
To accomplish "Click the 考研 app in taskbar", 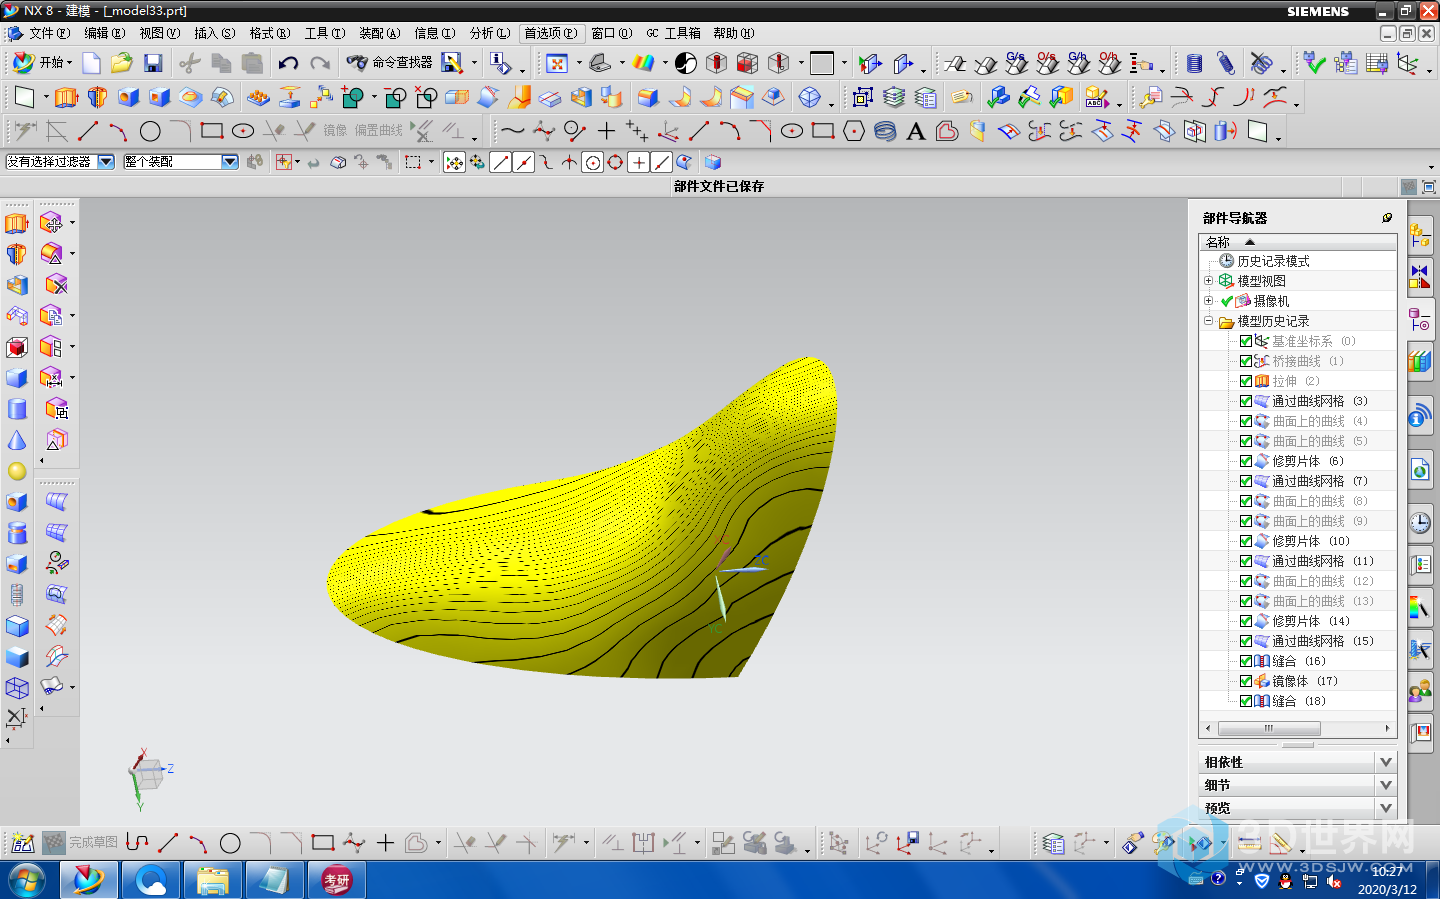I will coord(337,881).
